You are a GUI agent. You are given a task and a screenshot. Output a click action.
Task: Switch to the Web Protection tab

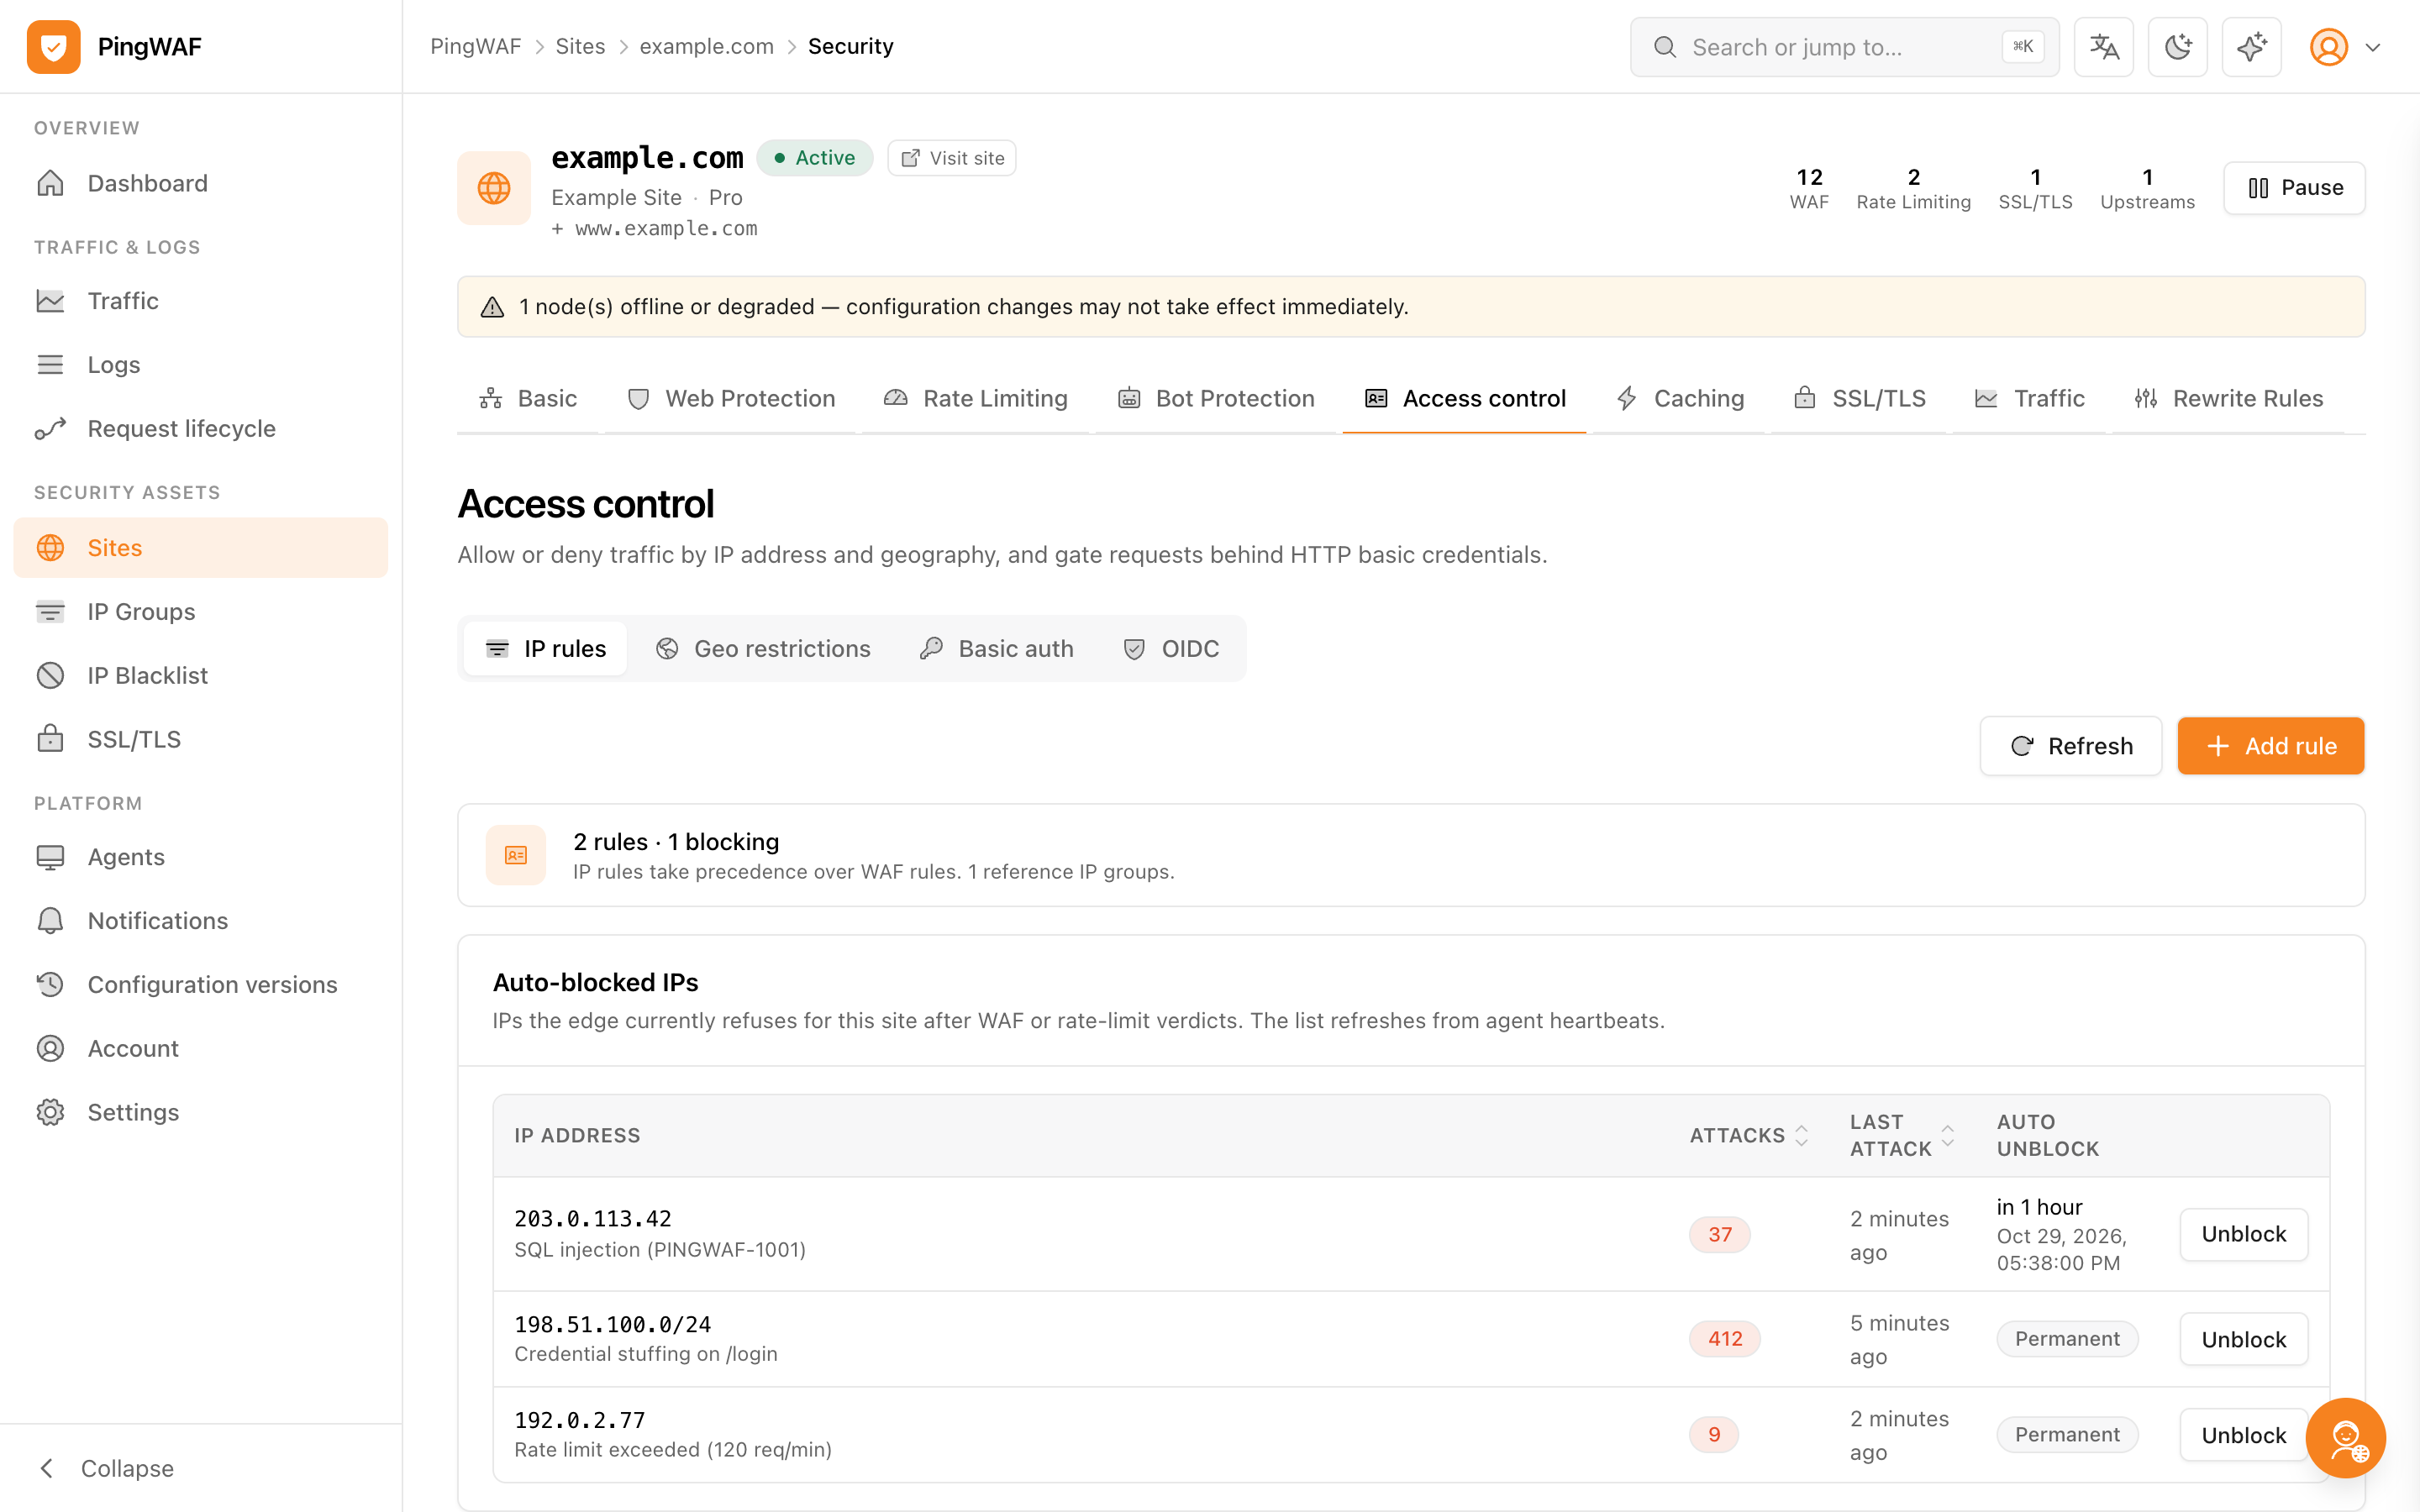731,399
